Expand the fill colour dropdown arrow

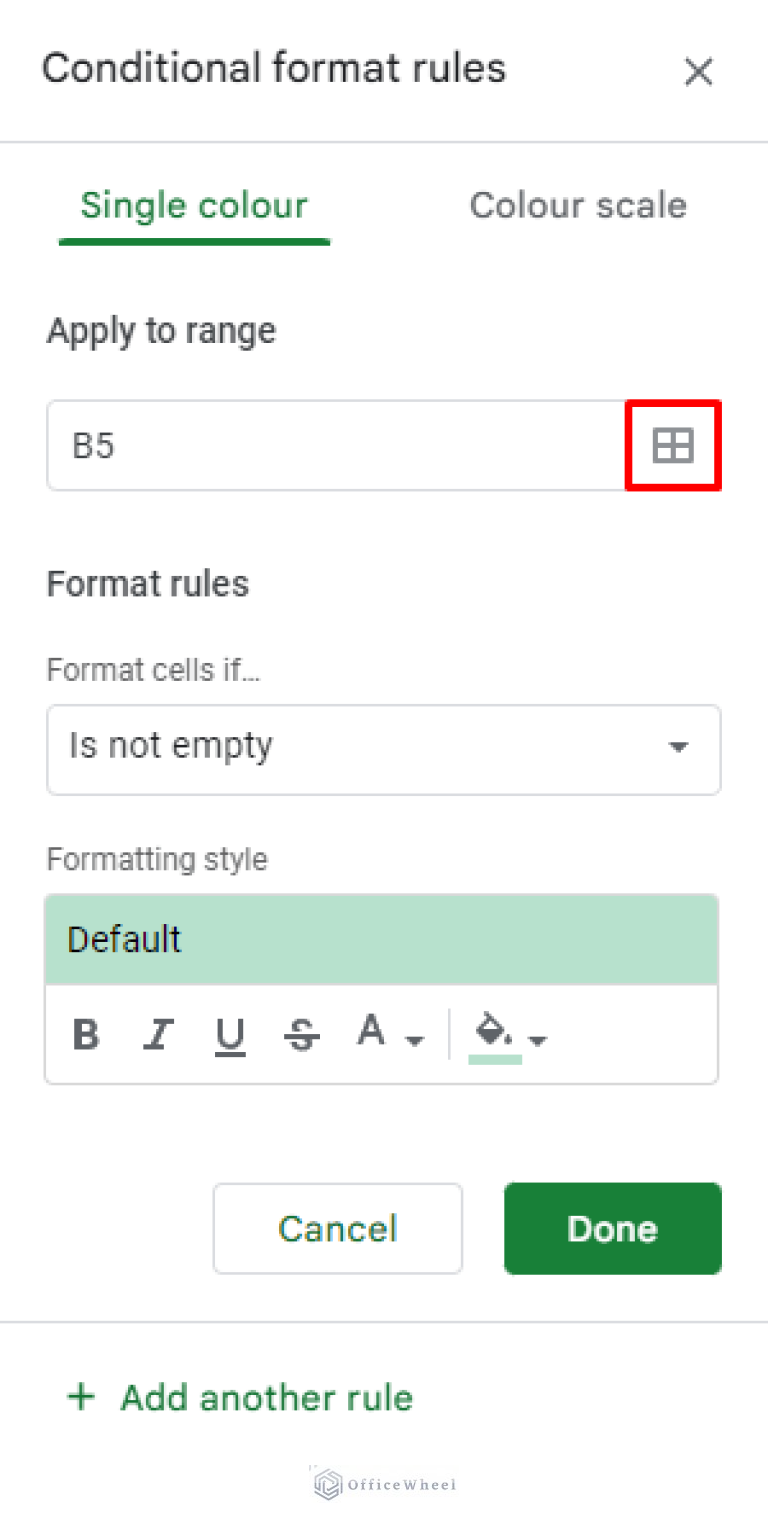pyautogui.click(x=536, y=1040)
